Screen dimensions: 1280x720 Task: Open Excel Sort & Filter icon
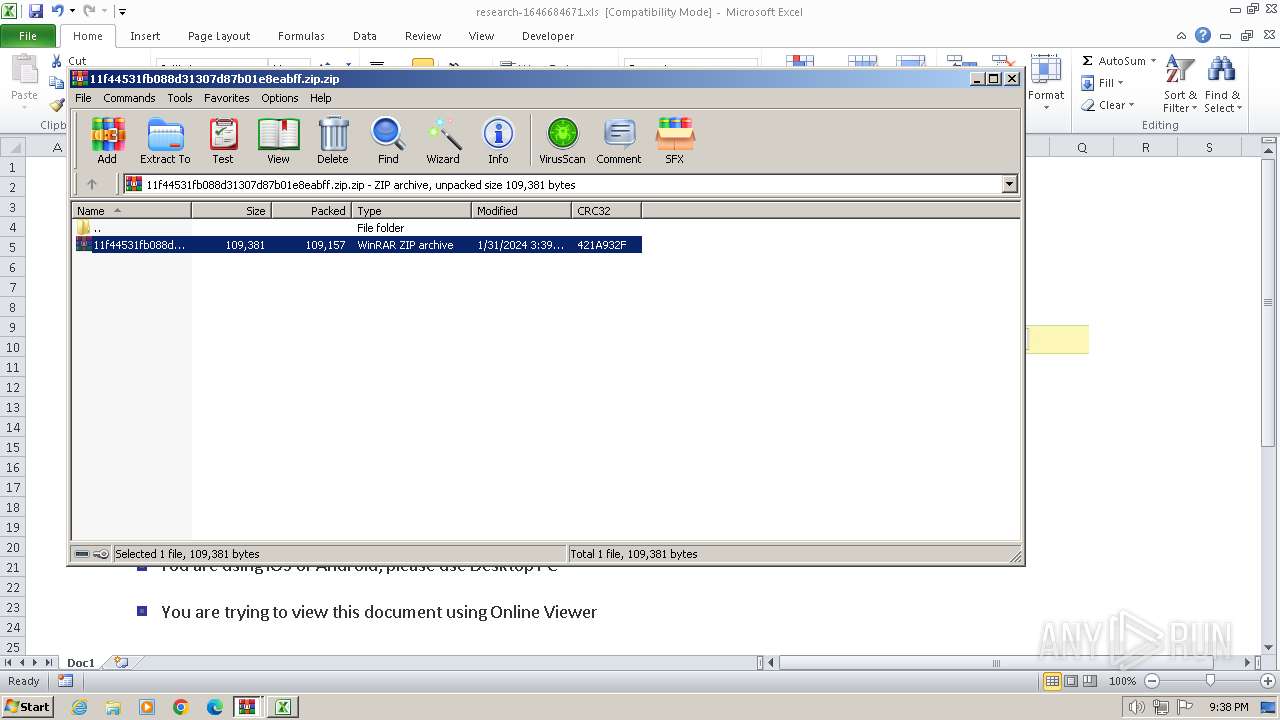point(1180,85)
